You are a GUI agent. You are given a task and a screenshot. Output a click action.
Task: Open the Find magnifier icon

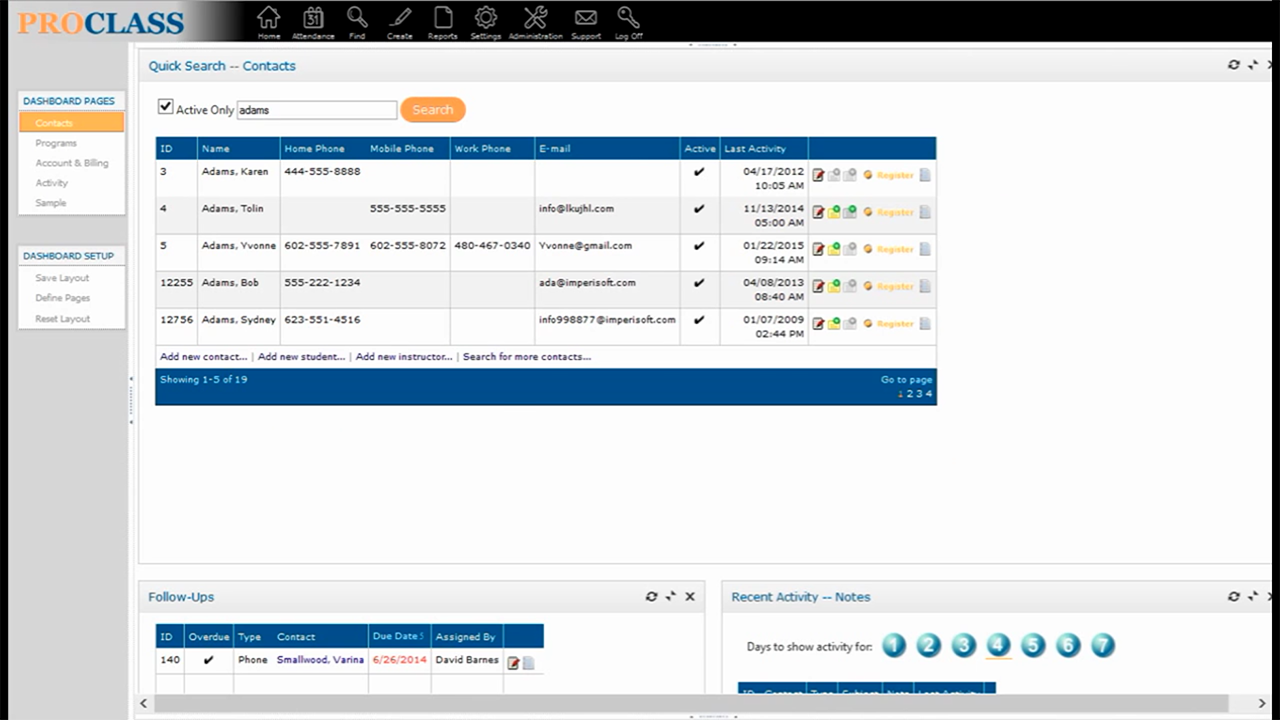357,22
